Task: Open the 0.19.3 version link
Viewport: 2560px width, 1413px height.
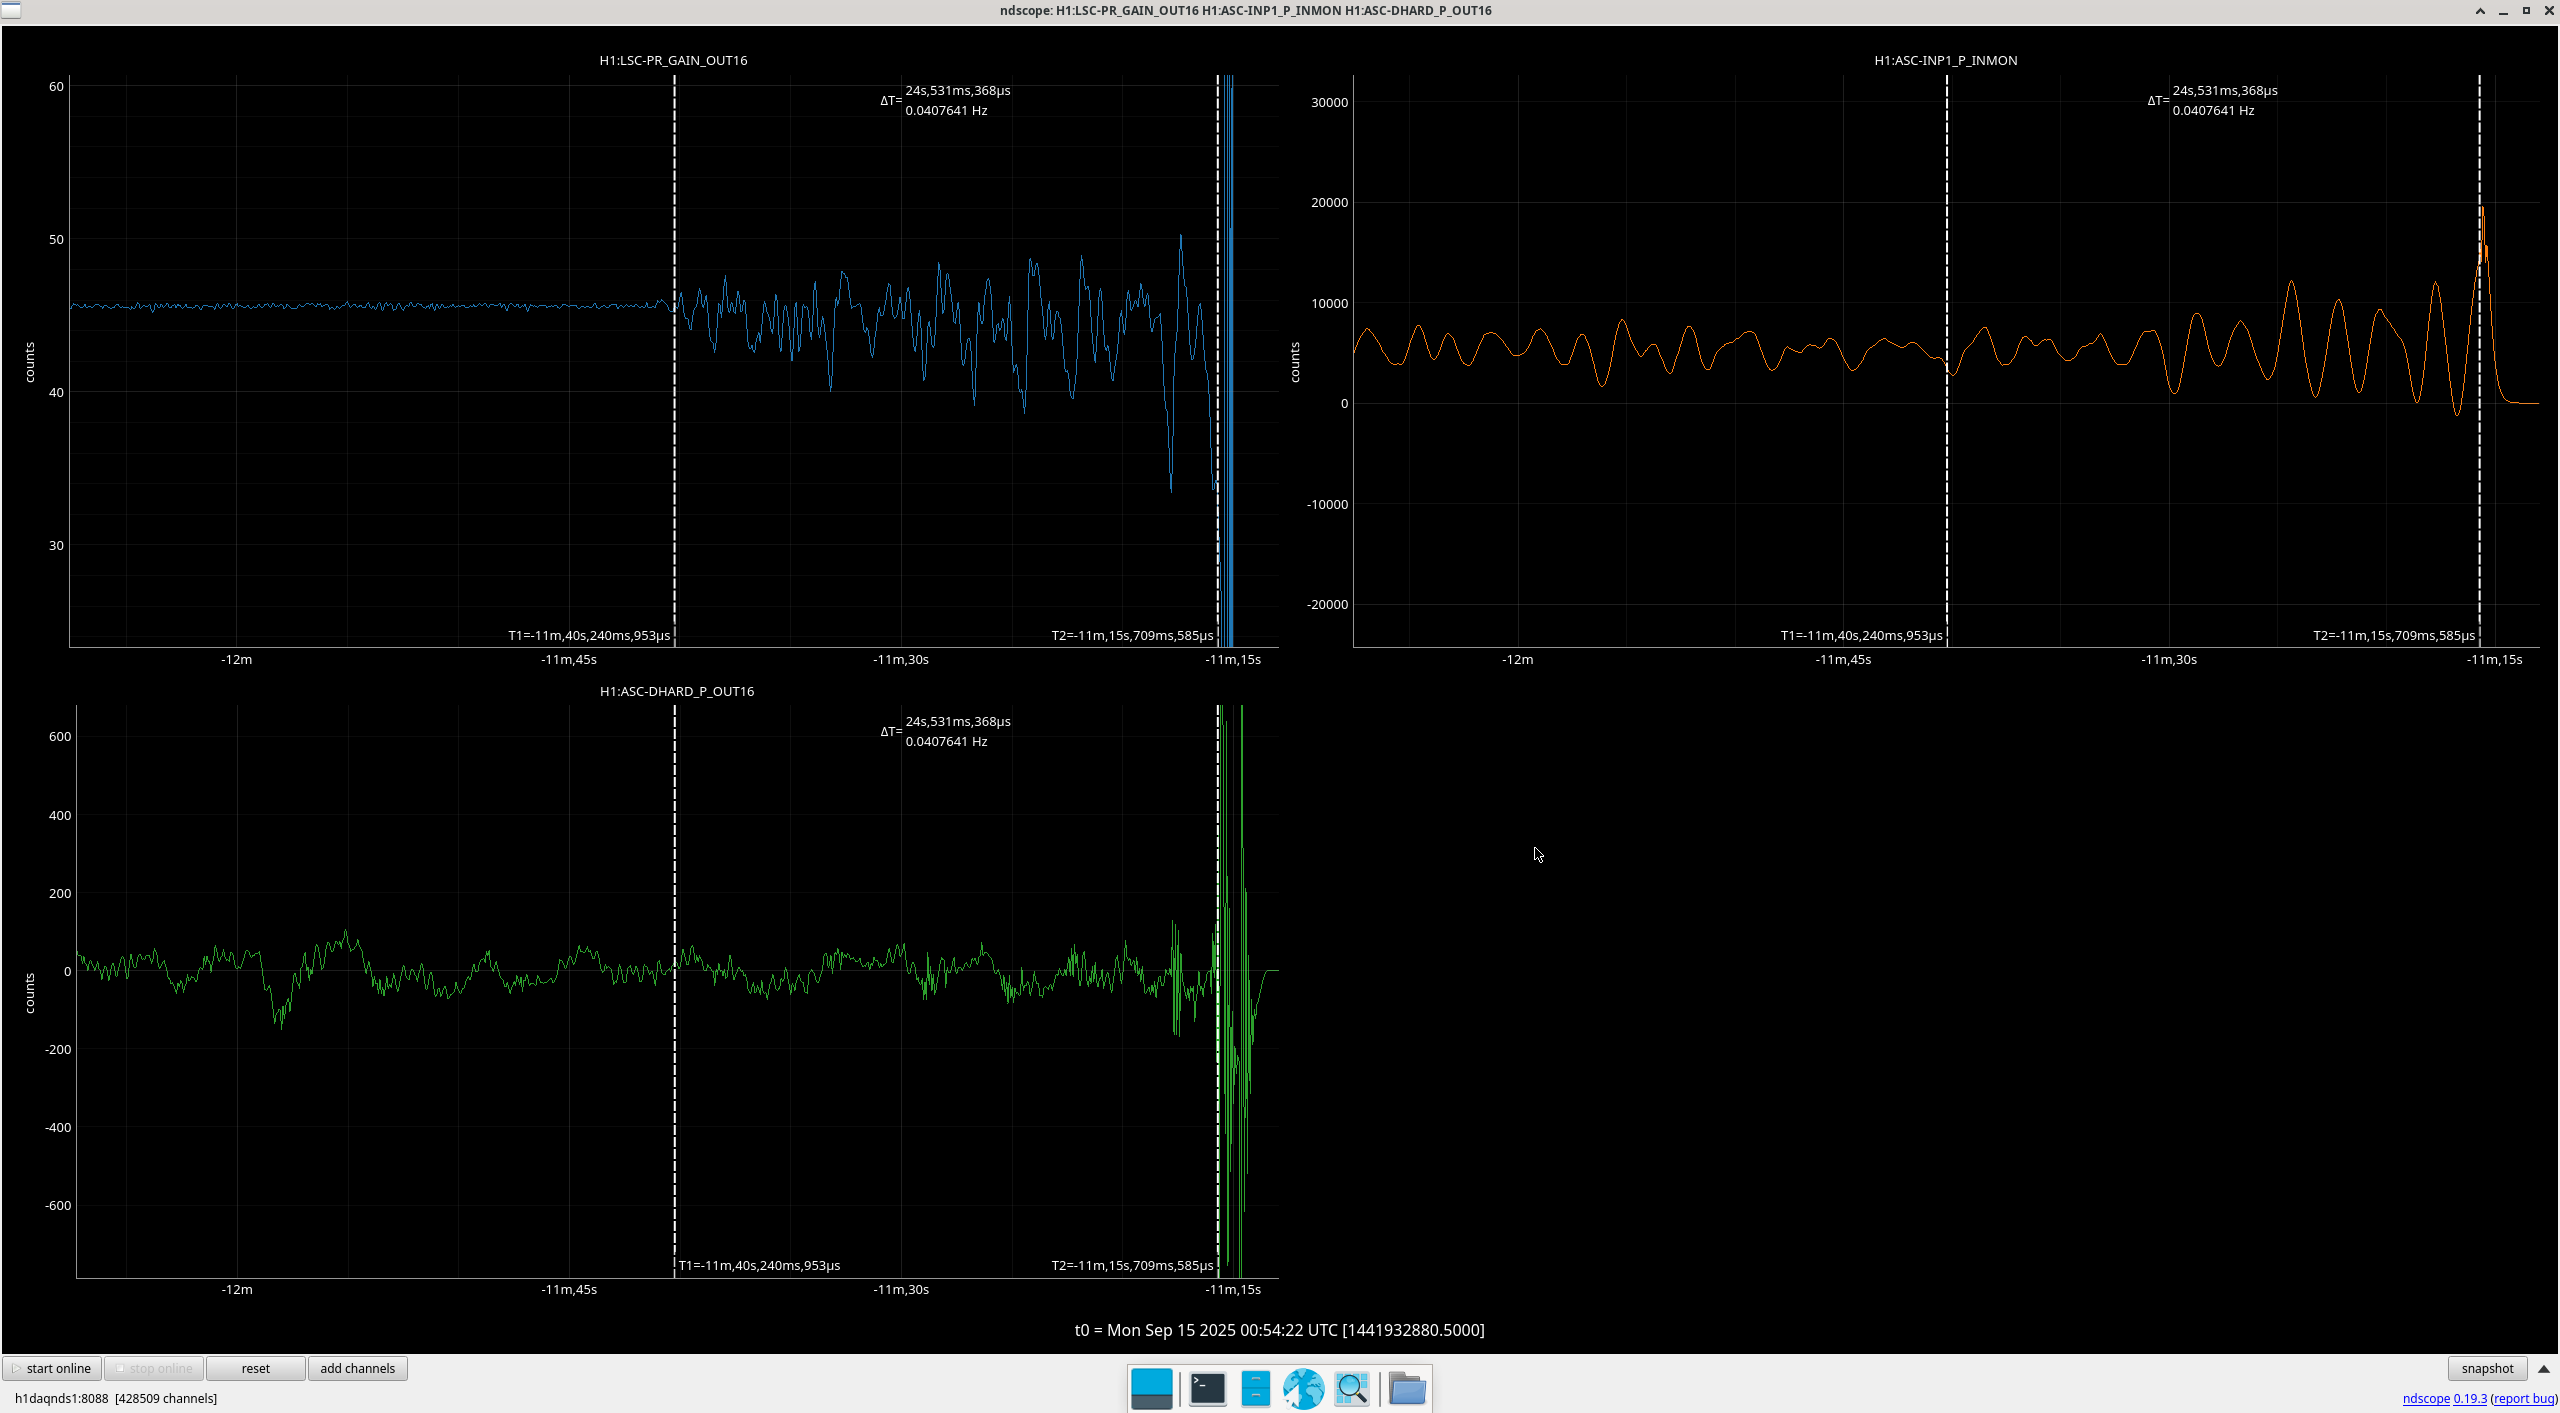Action: tap(2470, 1398)
